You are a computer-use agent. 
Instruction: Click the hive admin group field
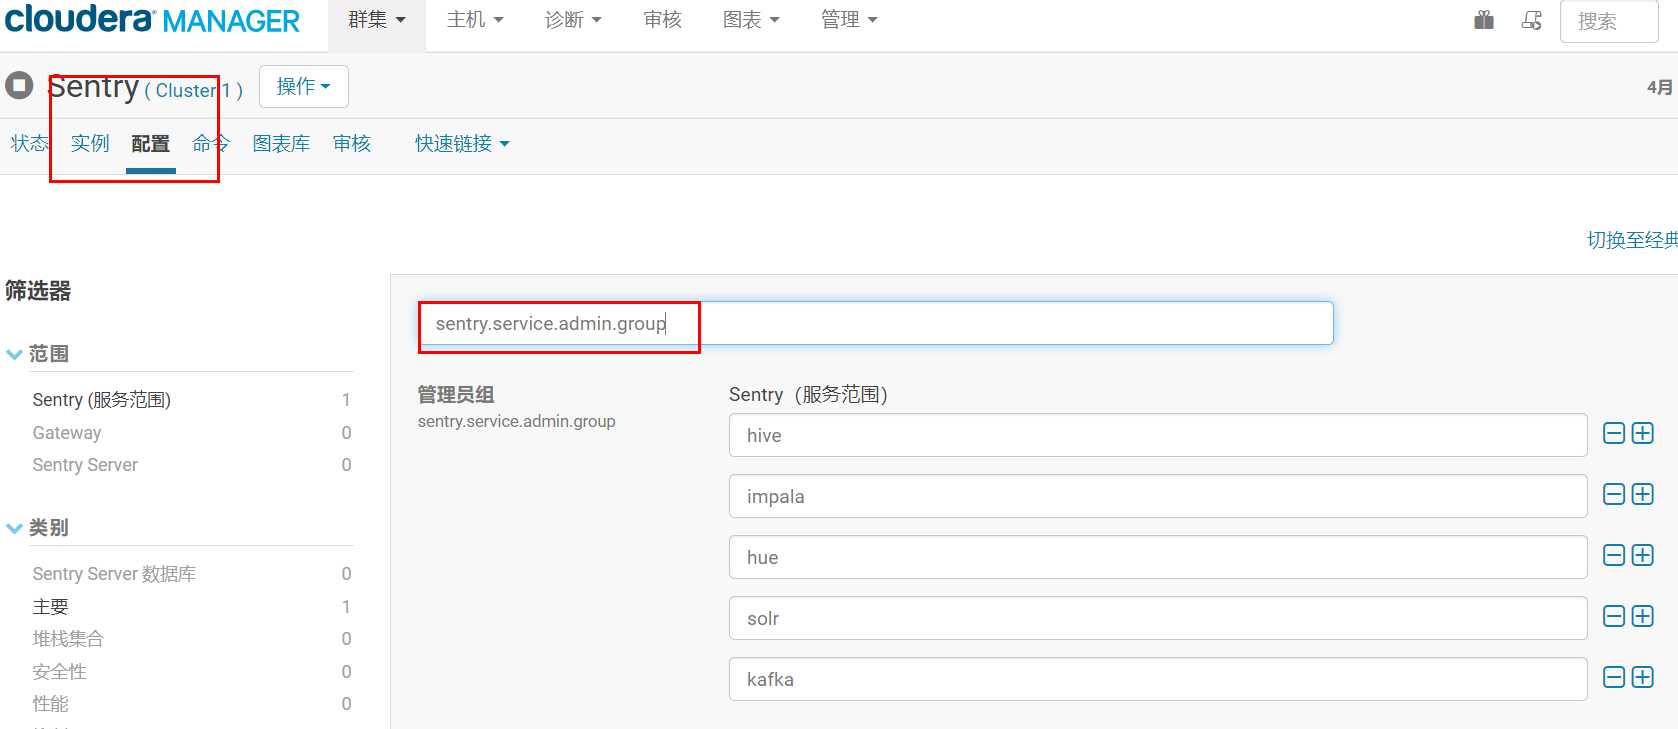pos(1158,435)
